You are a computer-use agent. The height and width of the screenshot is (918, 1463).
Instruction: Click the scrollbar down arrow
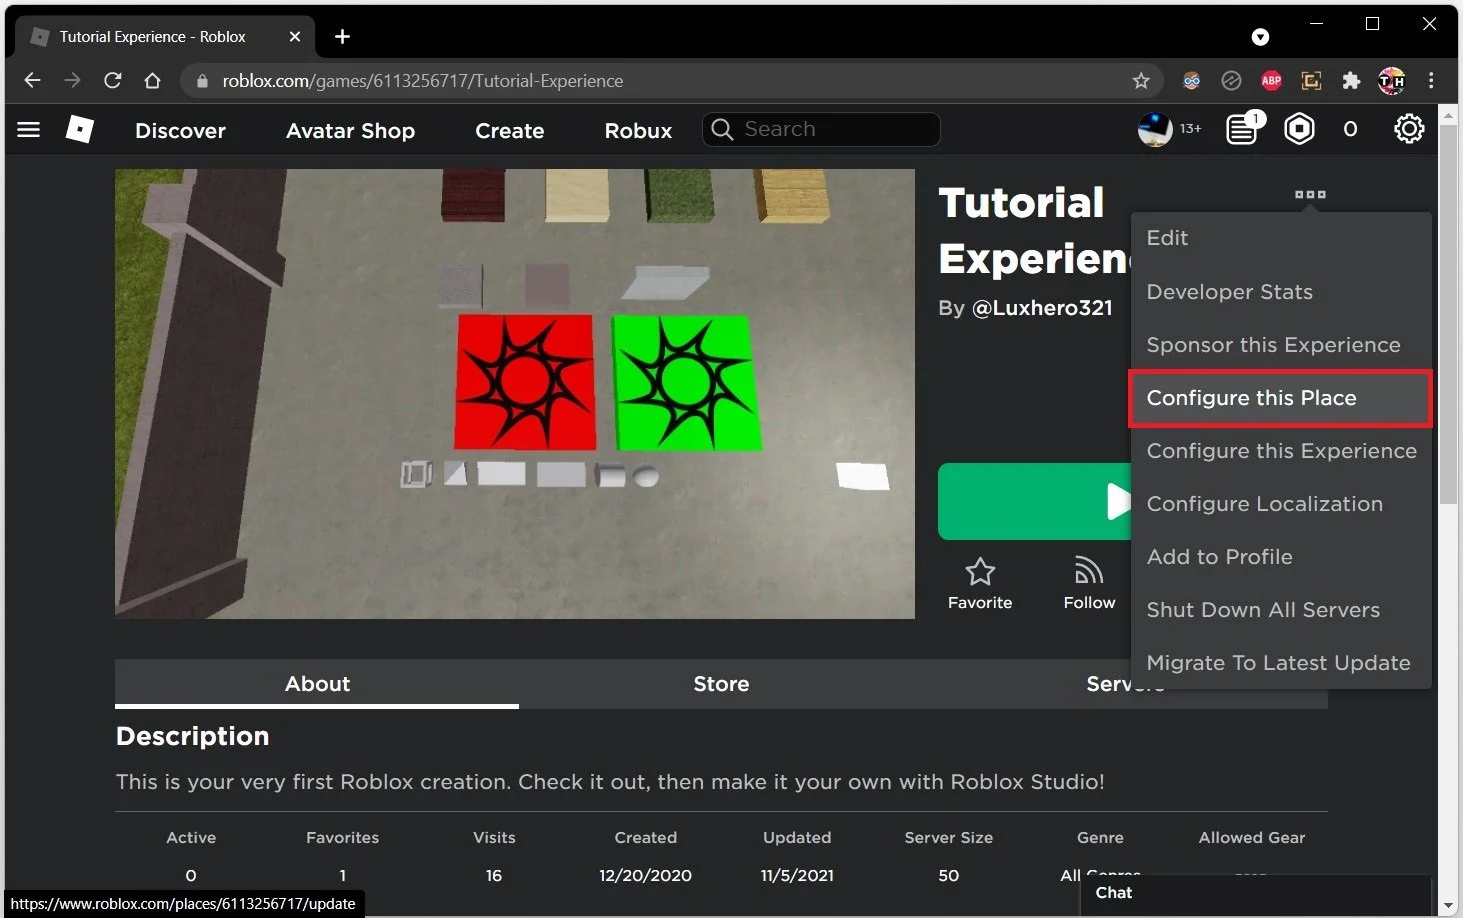[1447, 906]
